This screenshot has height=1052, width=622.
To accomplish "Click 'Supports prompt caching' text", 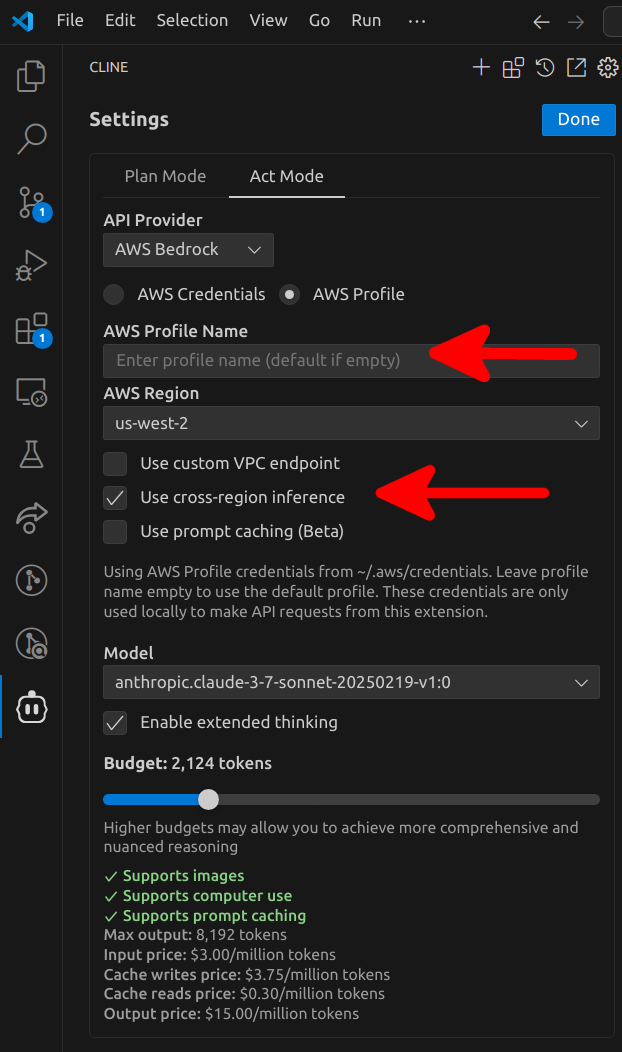I will click(x=214, y=916).
